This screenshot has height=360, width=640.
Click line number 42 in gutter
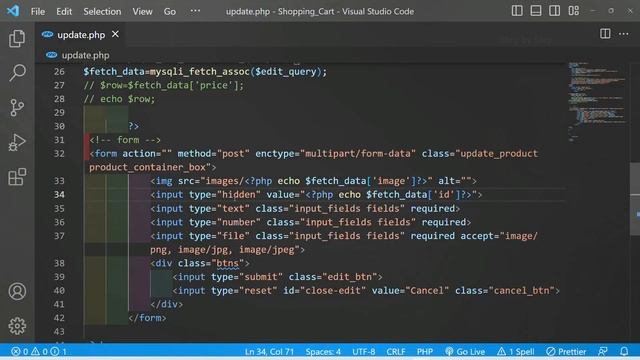(x=59, y=318)
